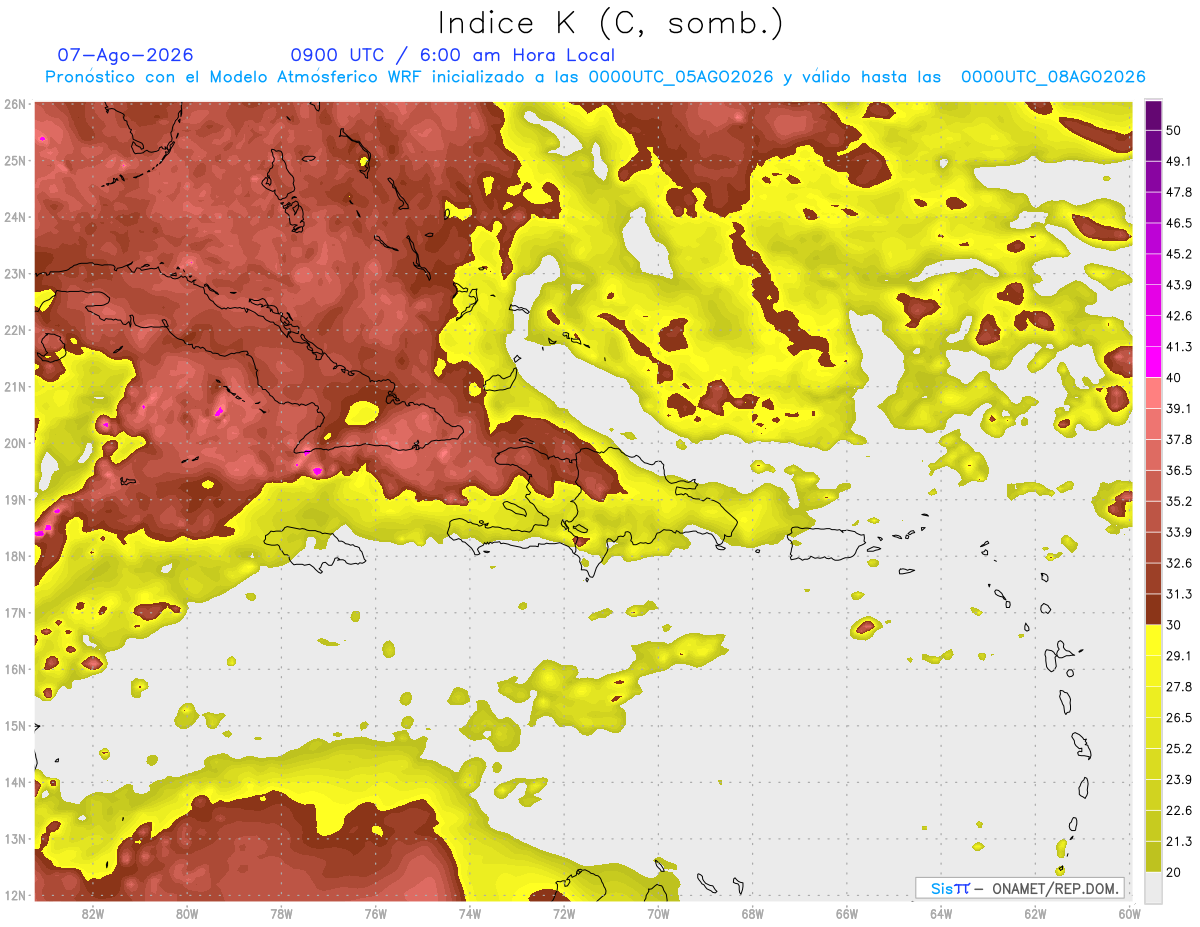Click the colorbar value "41.3"
Image resolution: width=1200 pixels, height=927 pixels.
(1179, 347)
